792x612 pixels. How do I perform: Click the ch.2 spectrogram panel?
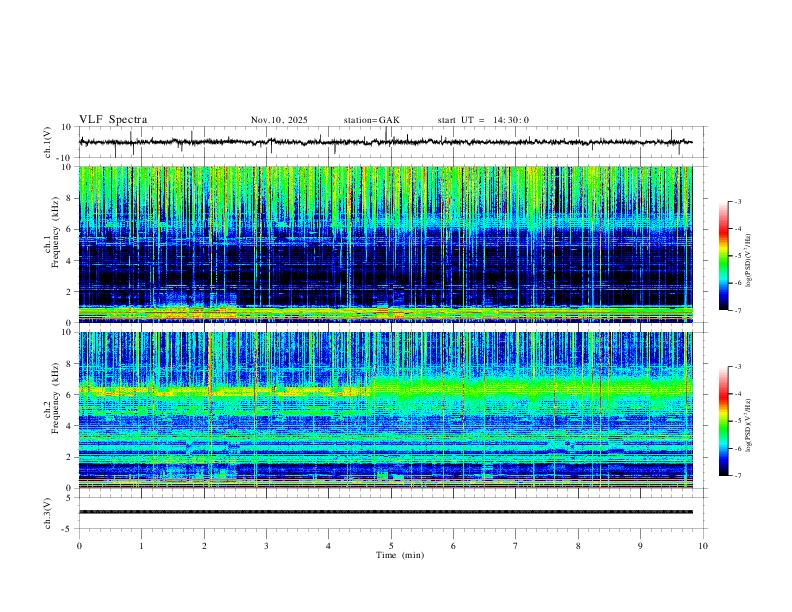385,410
